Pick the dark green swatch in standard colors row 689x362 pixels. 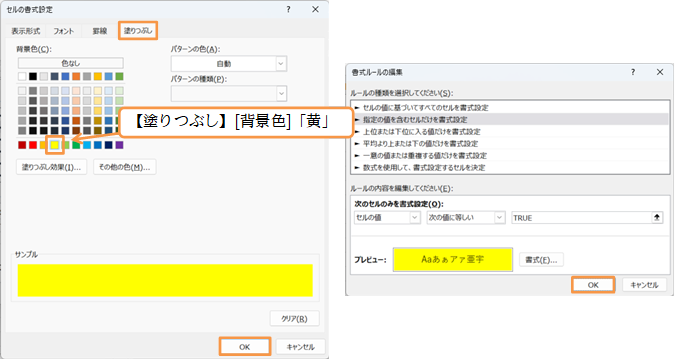[x=76, y=145]
